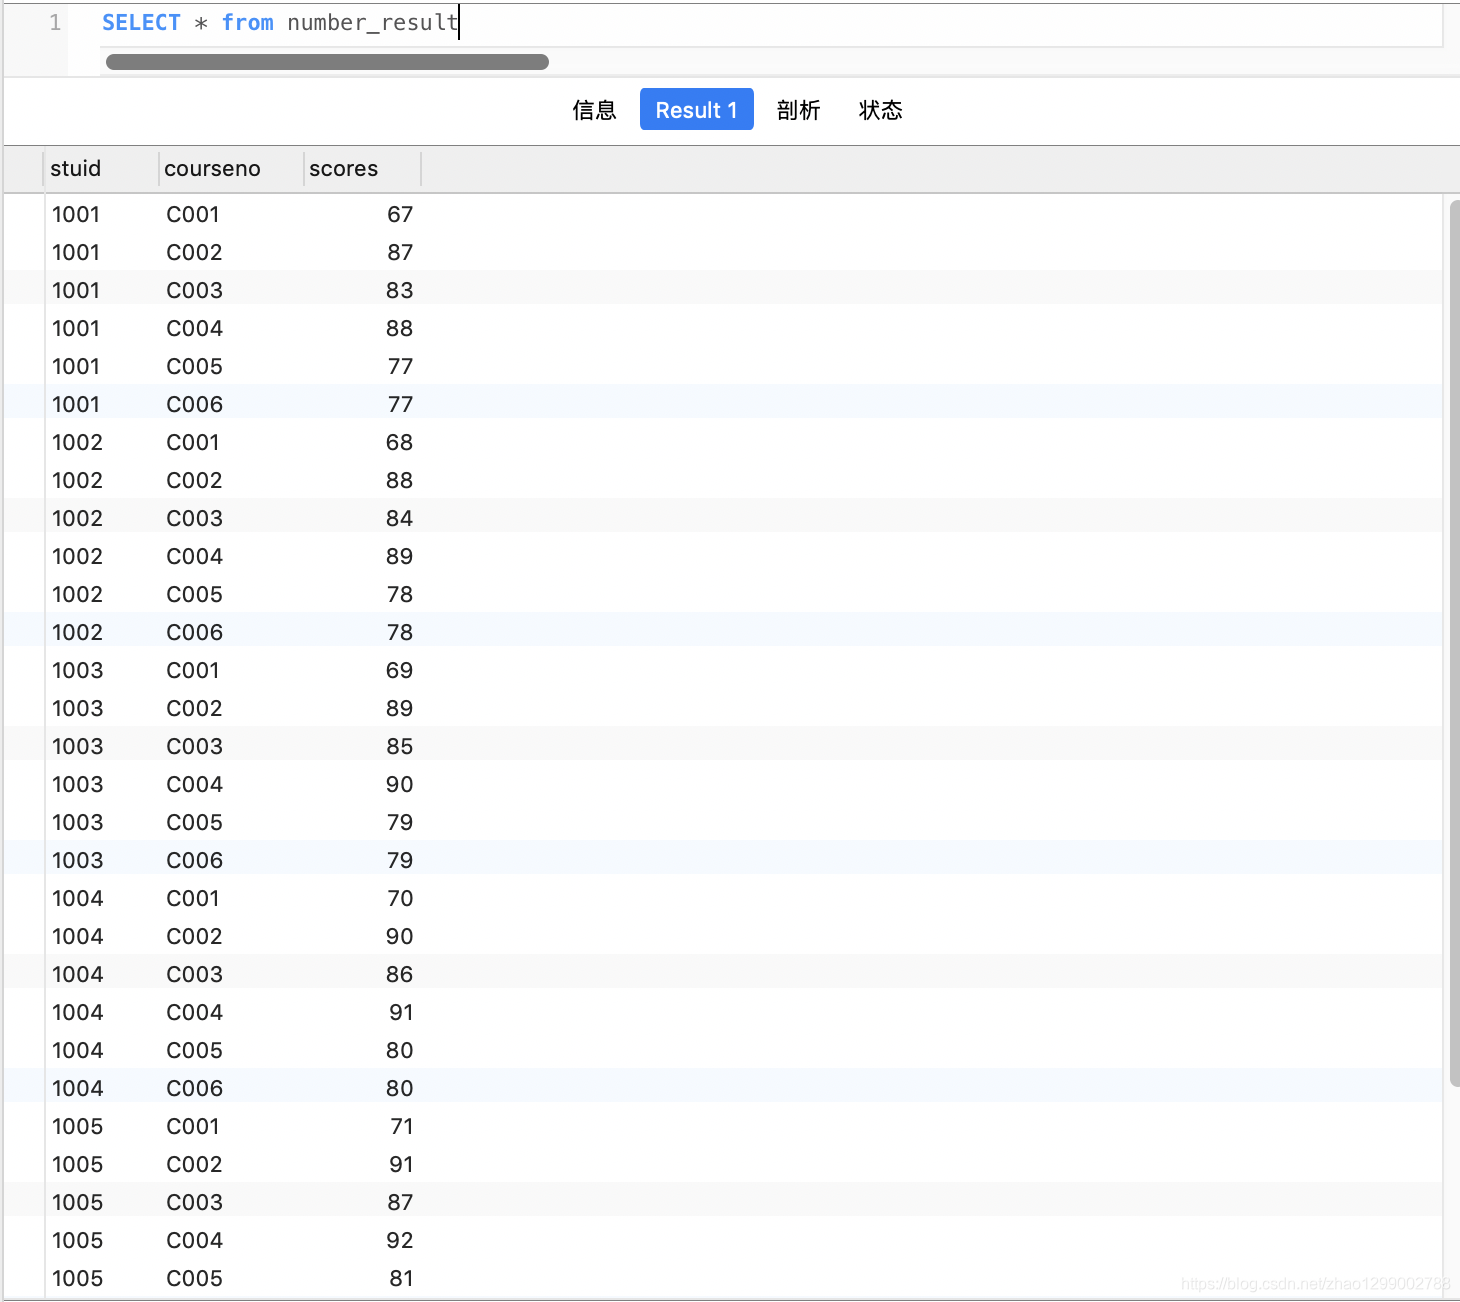Click C002 cell for student 1002

click(194, 481)
